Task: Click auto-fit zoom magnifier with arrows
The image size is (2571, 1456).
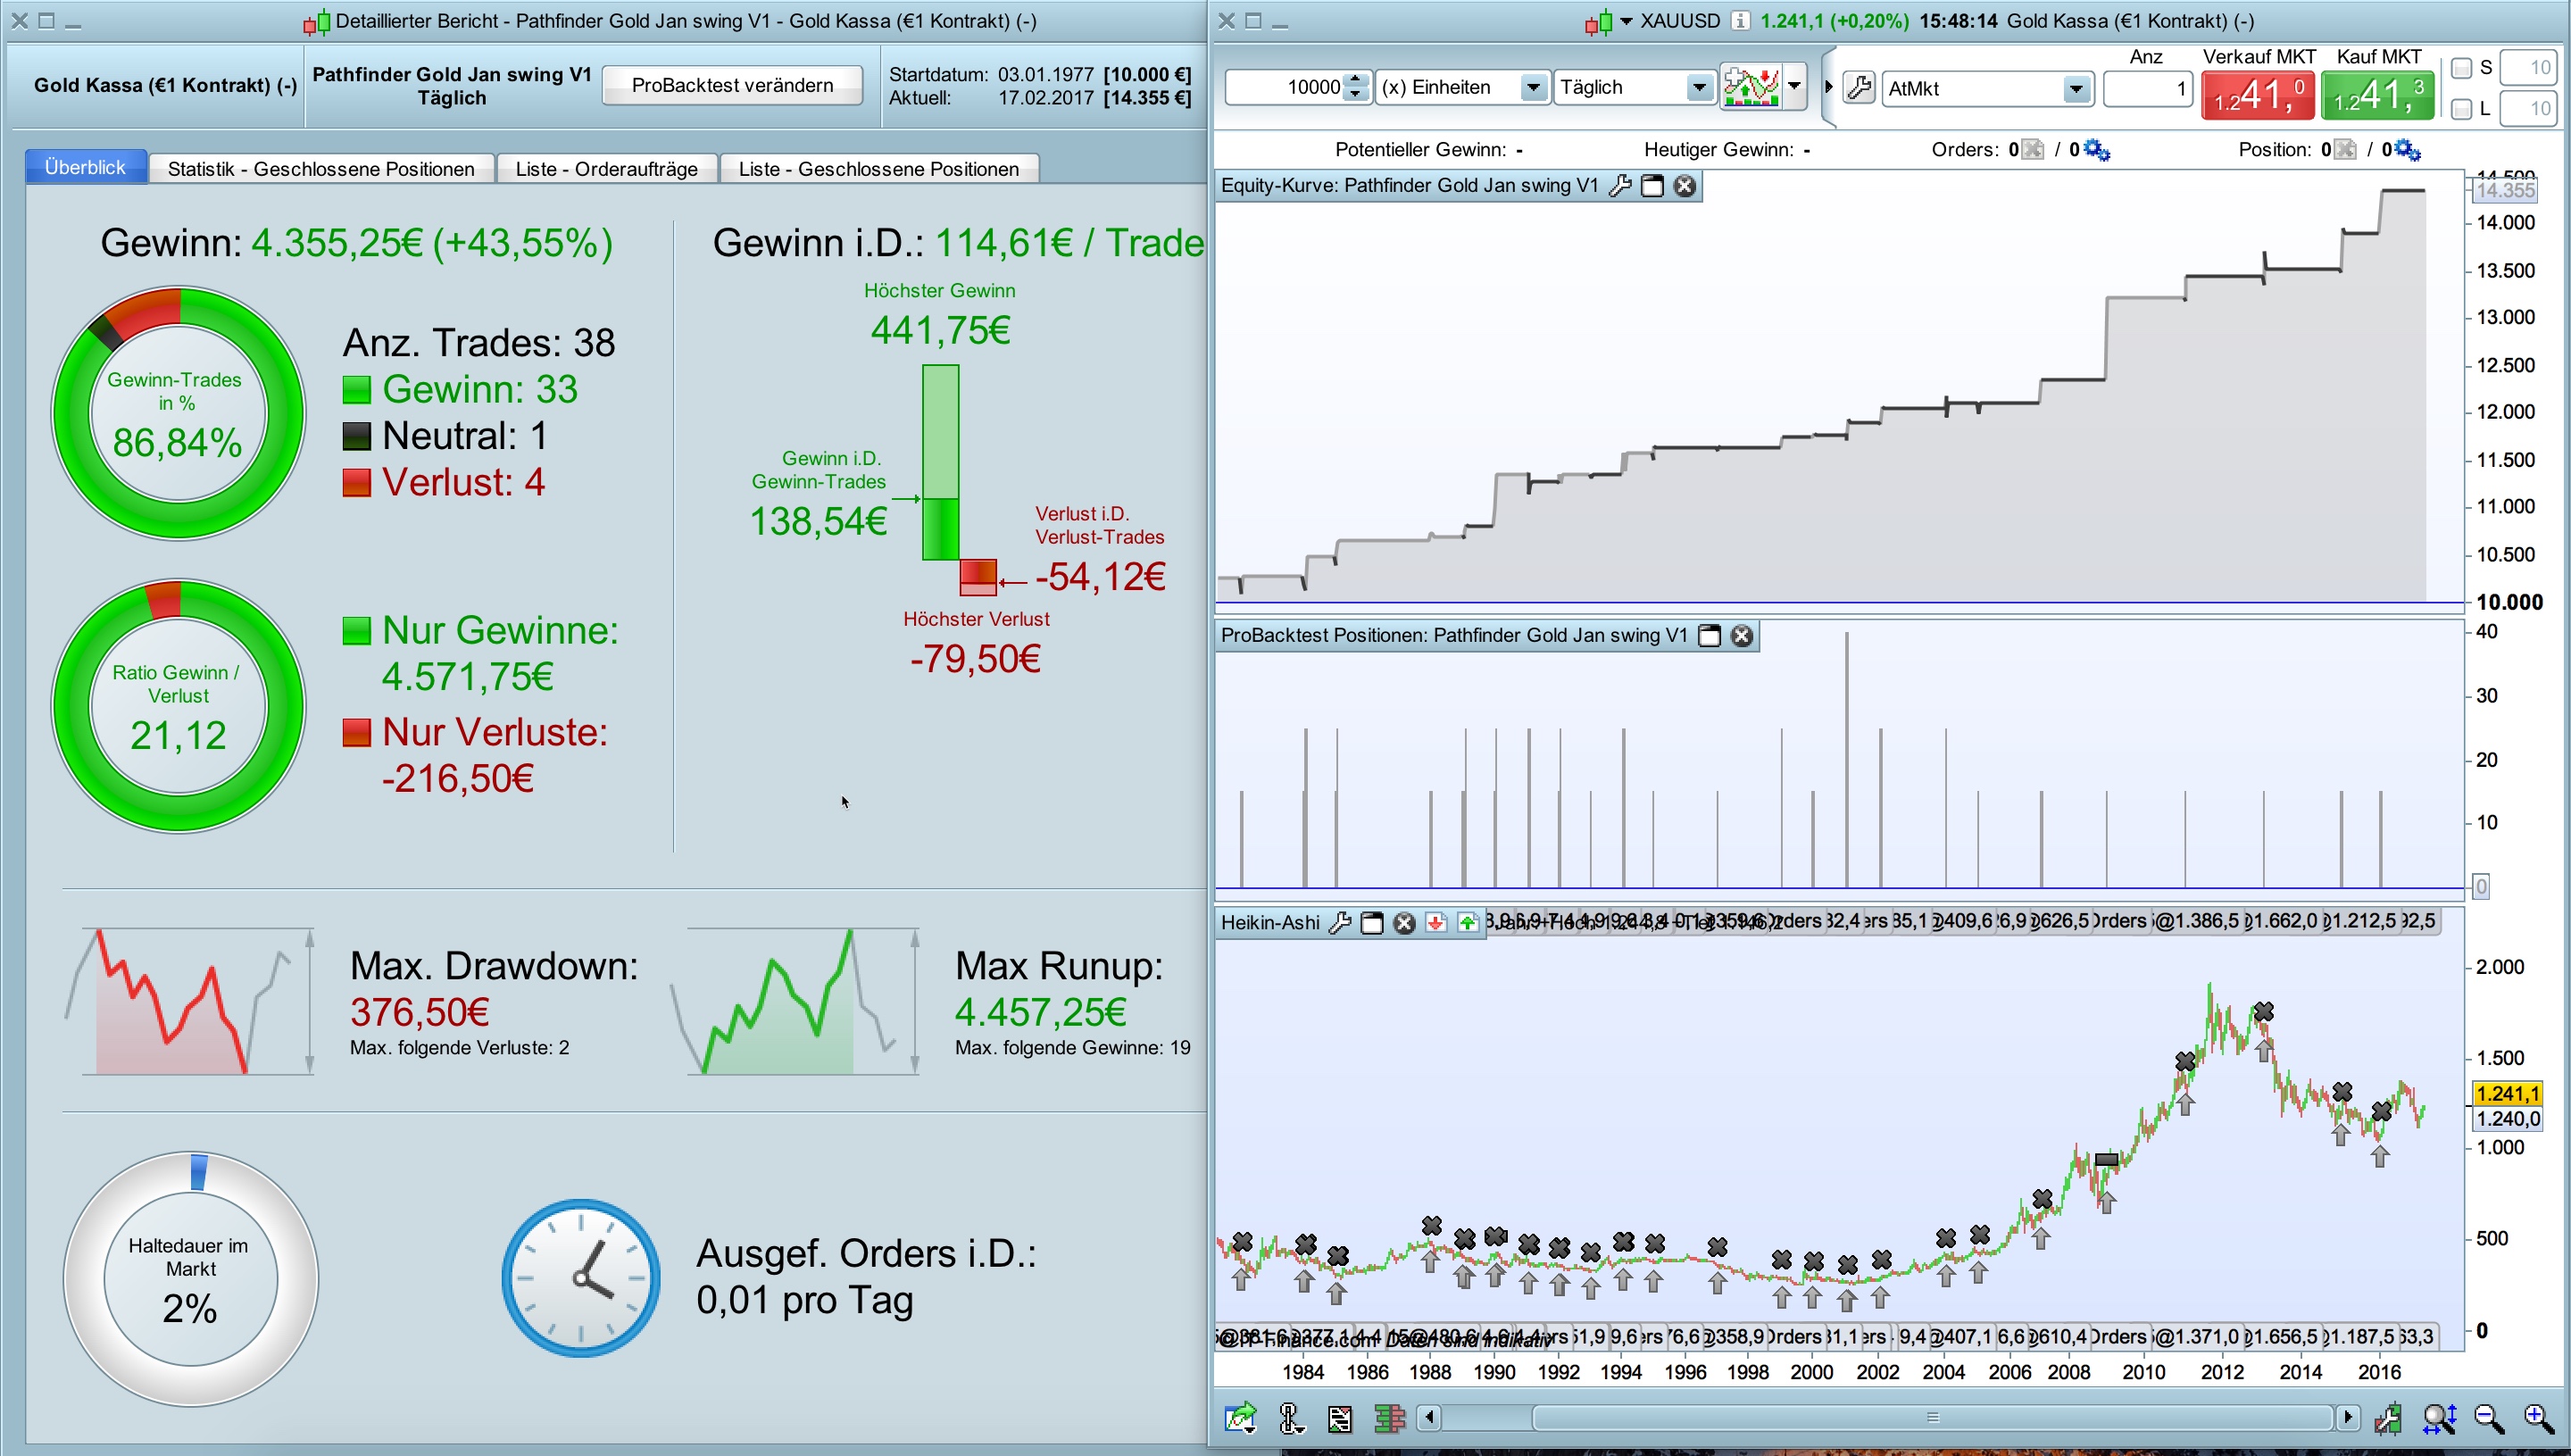Action: pyautogui.click(x=2439, y=1418)
